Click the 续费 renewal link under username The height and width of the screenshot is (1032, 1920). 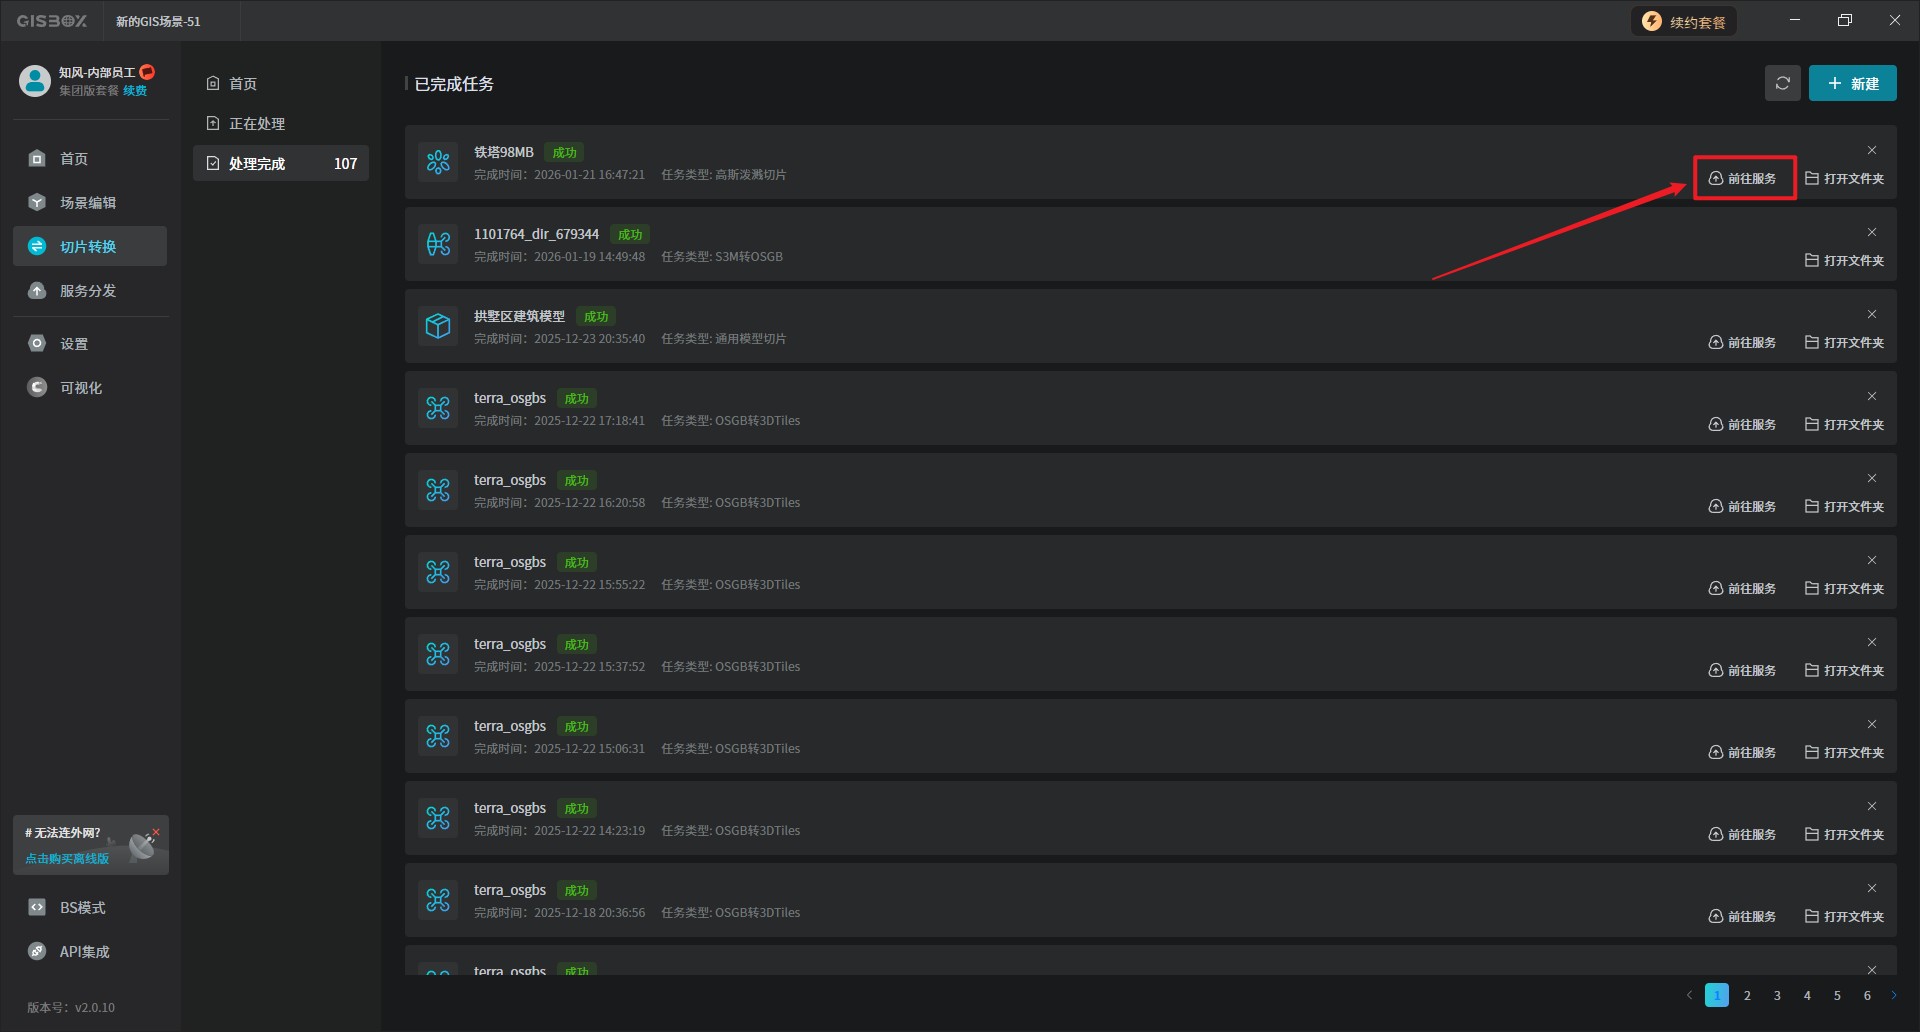[x=135, y=91]
